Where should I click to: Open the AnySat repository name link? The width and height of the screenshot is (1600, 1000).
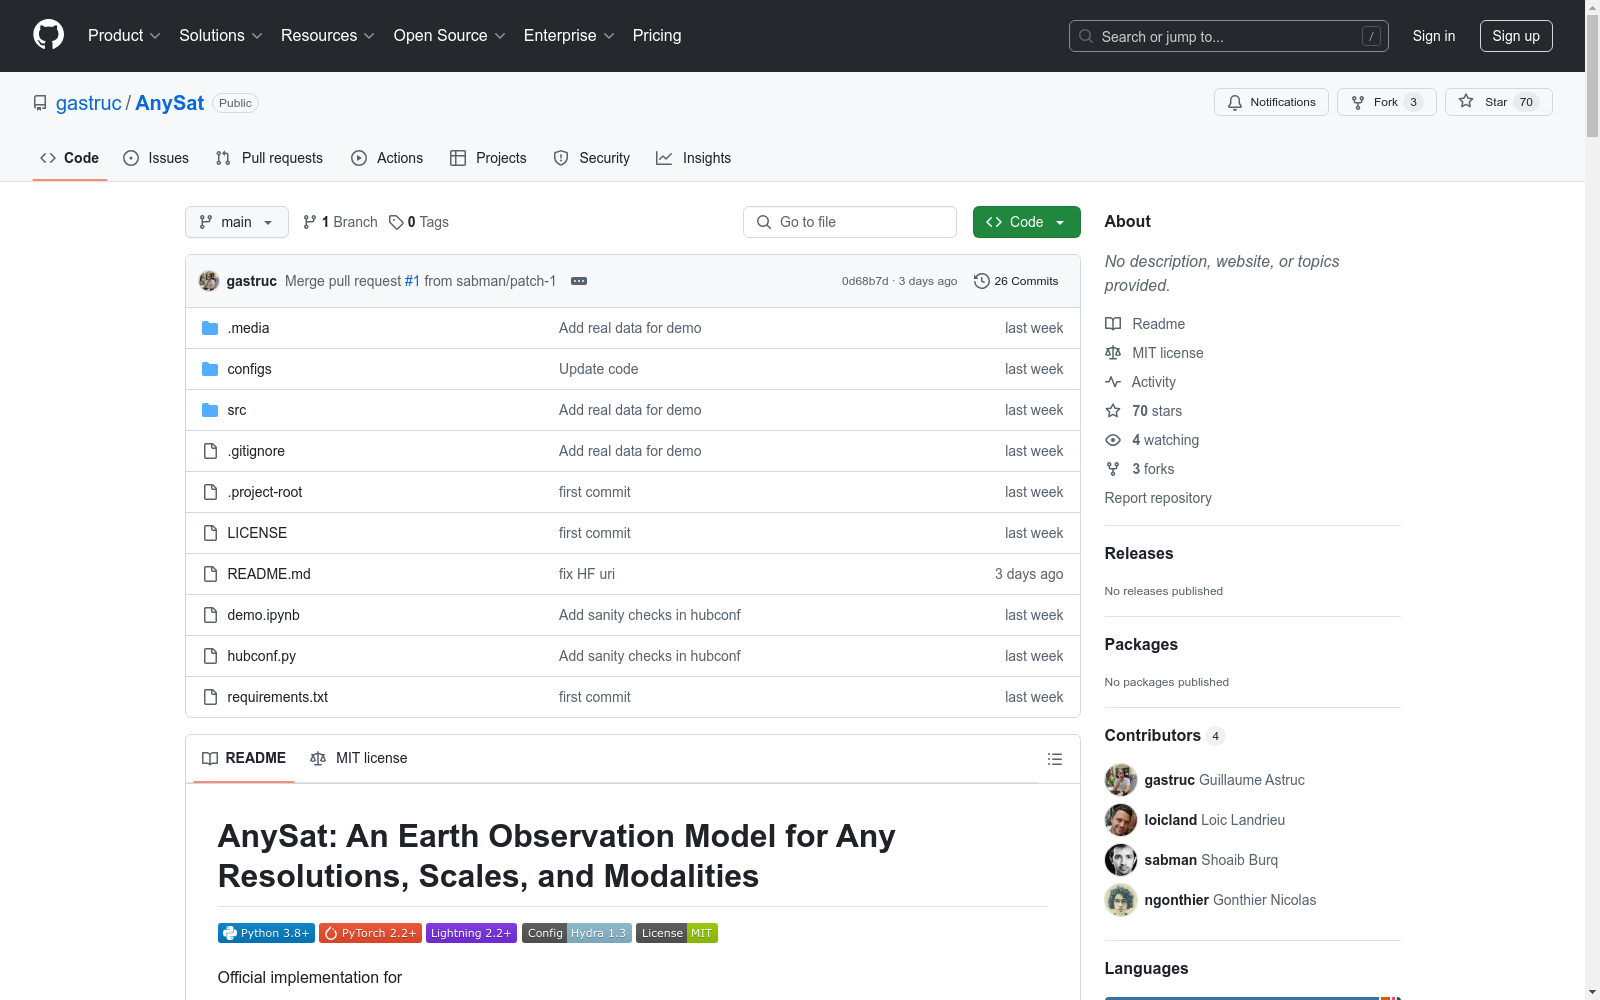tap(170, 103)
